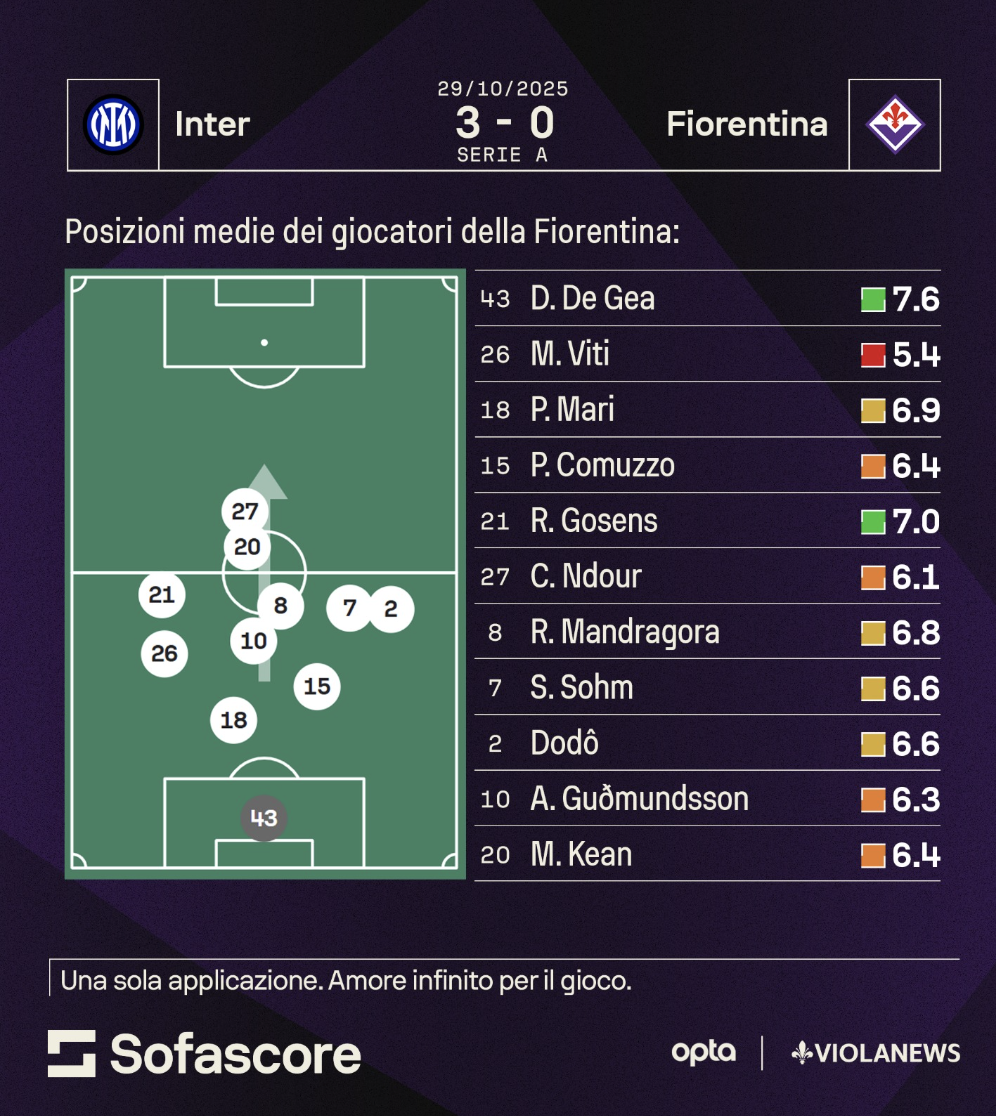Click the 3 - 0 match score
Image resolution: width=996 pixels, height=1116 pixels.
point(504,124)
